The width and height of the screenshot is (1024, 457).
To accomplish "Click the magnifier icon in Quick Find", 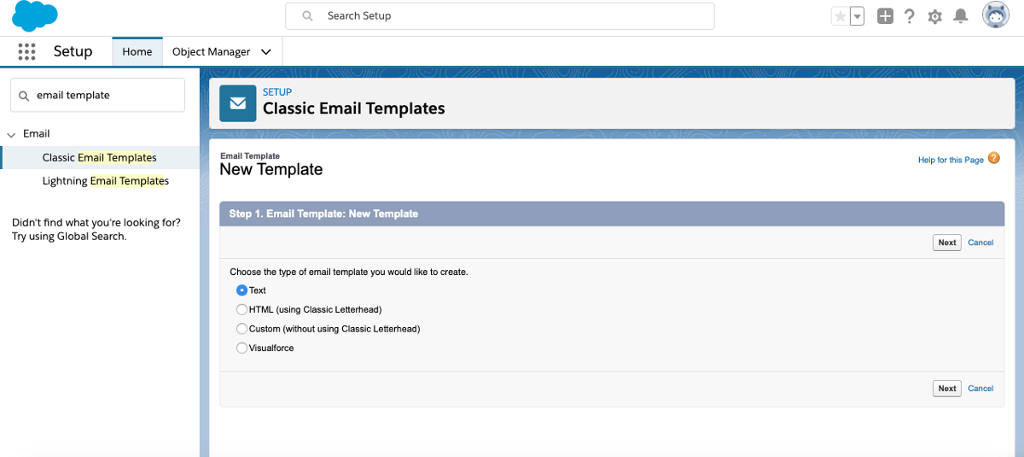I will click(x=24, y=96).
